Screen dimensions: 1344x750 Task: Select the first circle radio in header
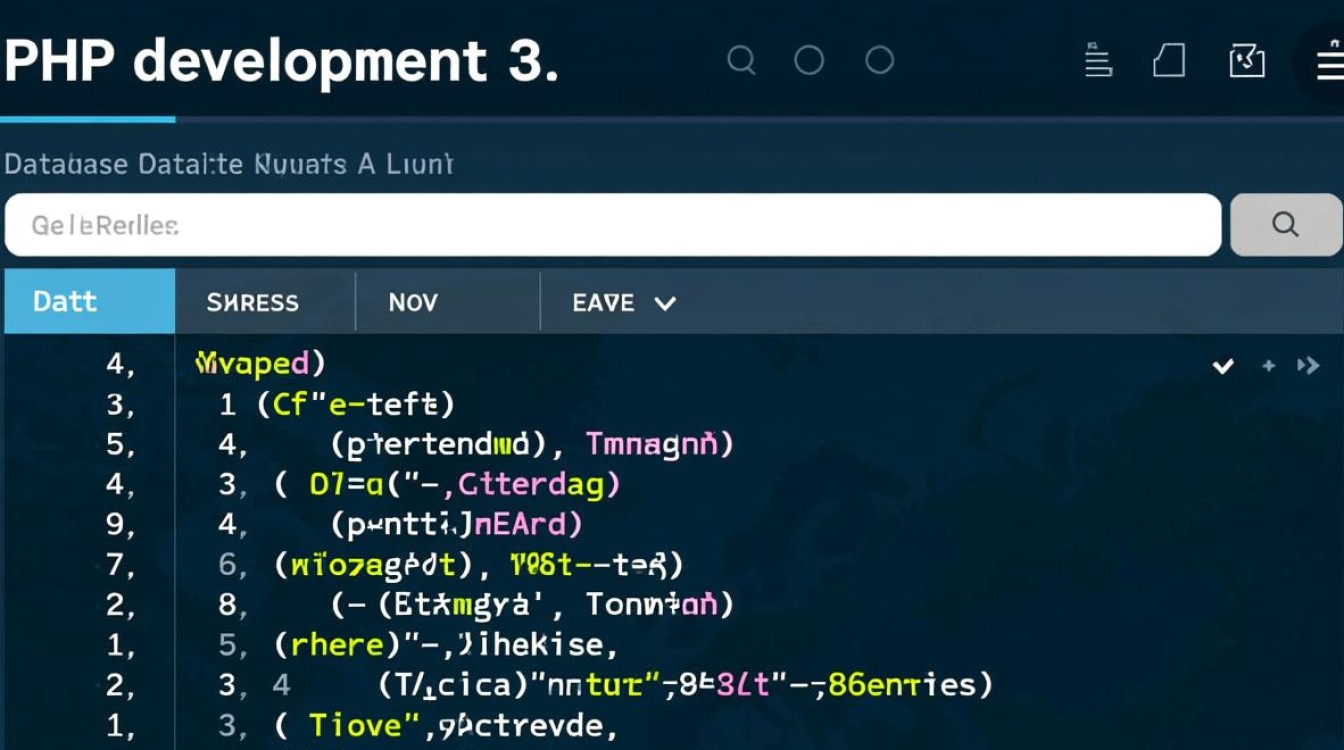(x=809, y=61)
